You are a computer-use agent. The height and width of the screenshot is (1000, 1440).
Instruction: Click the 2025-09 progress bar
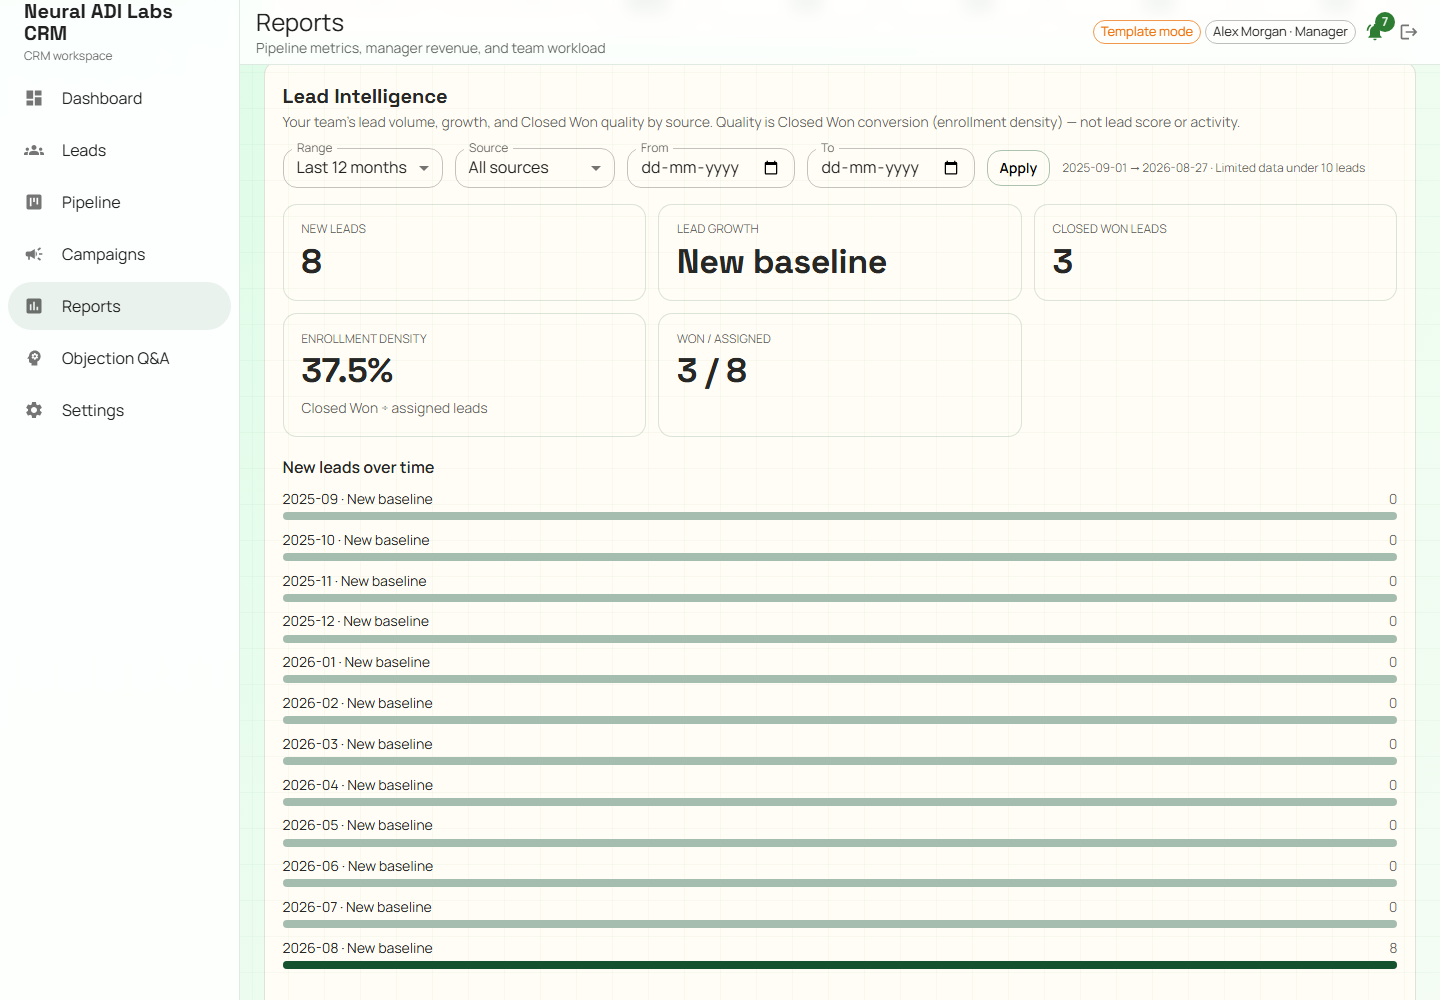click(840, 516)
